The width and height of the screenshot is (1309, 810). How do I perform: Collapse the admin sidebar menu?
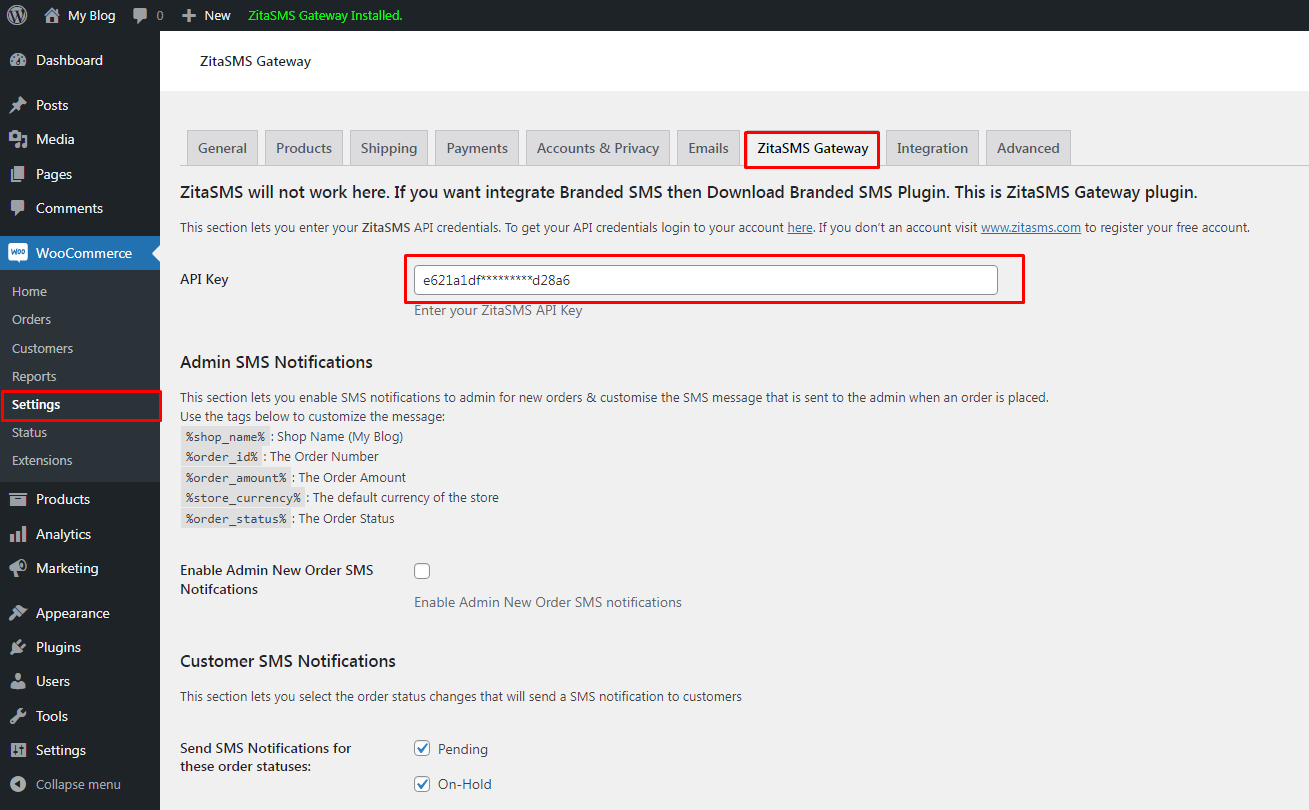(80, 784)
